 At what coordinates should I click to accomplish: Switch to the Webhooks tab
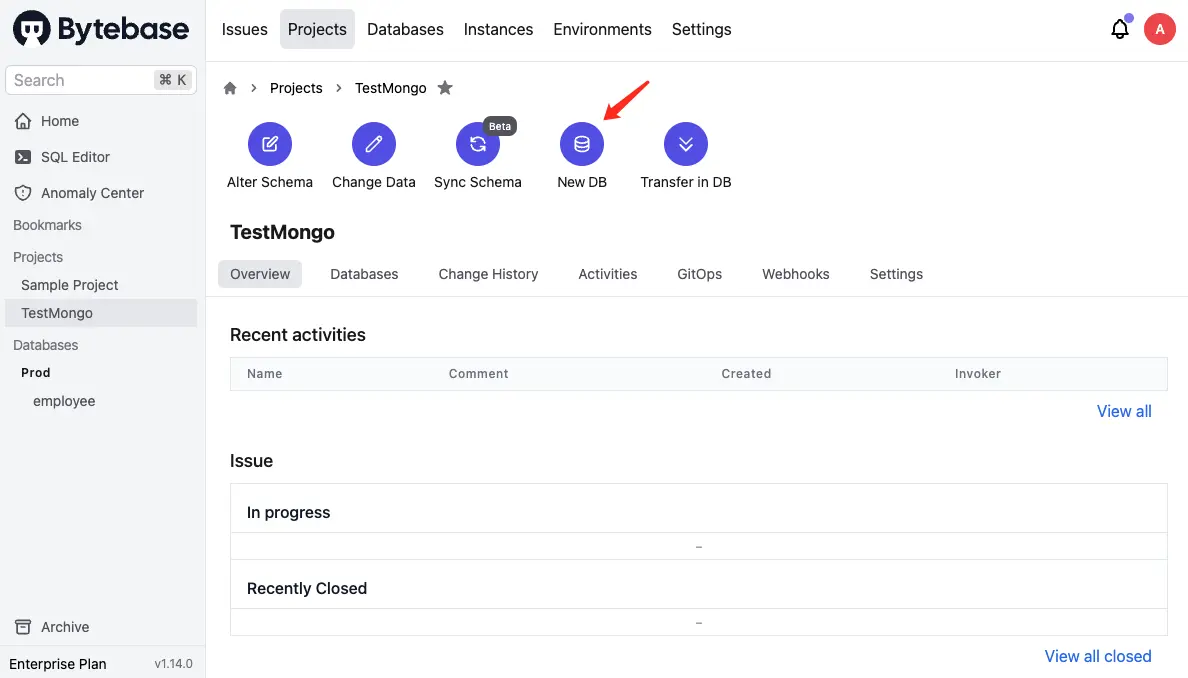point(796,274)
